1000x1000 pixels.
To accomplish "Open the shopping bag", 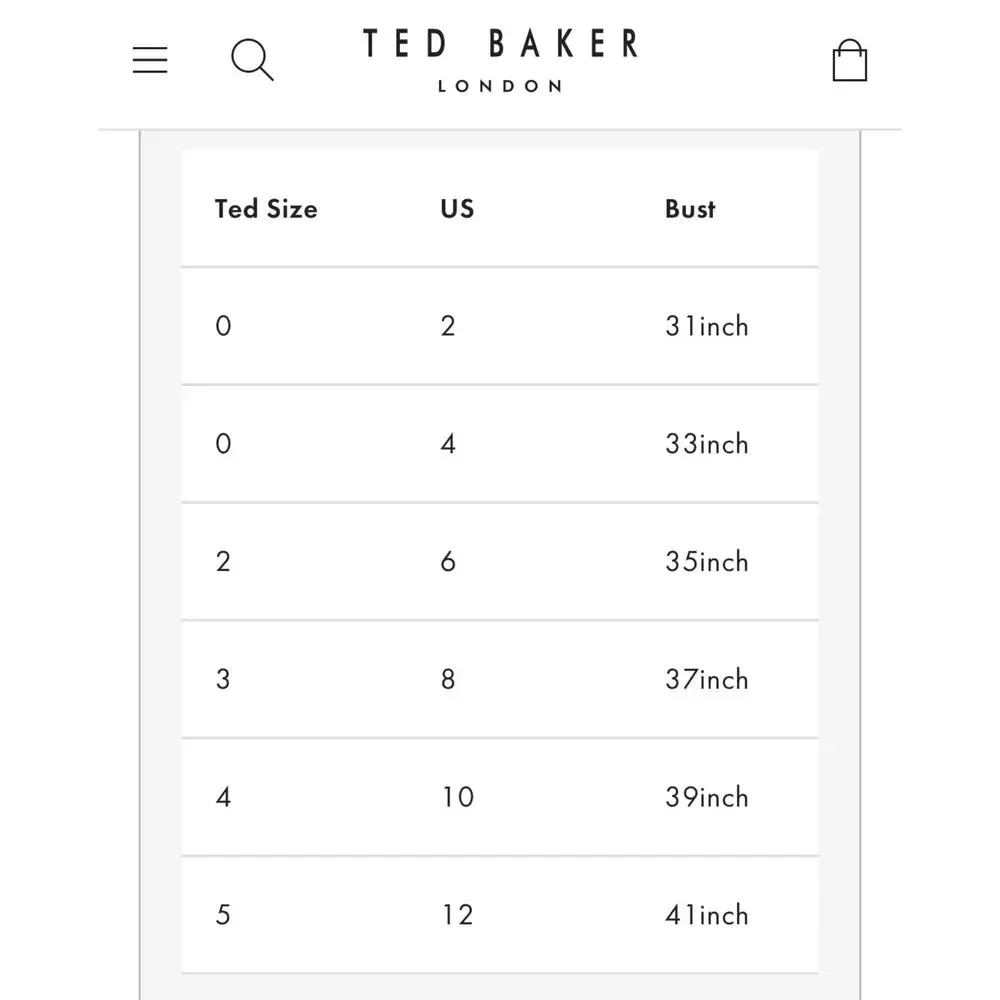I will (849, 60).
